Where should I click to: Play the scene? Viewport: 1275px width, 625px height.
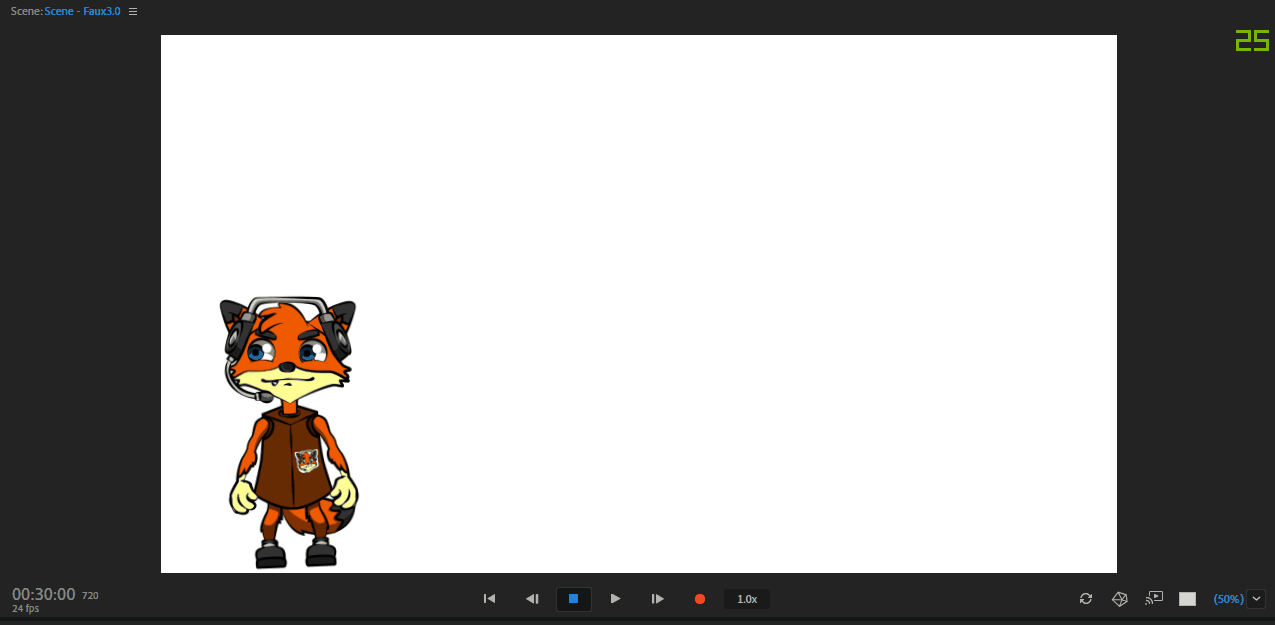pos(616,599)
